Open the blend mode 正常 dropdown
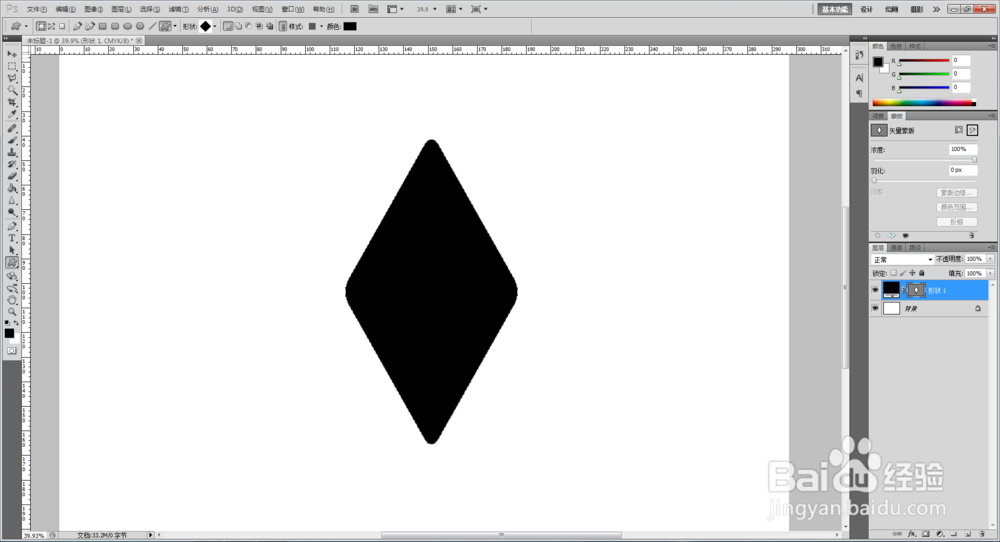1000x542 pixels. pyautogui.click(x=902, y=260)
